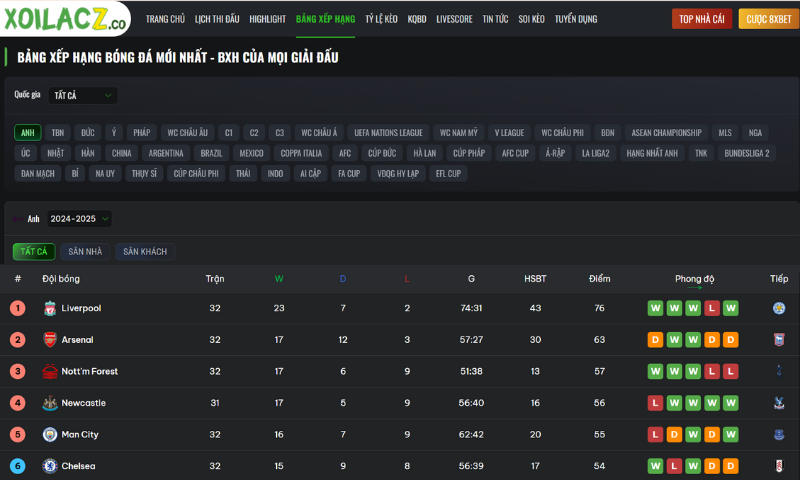Select the ARGENTINA league filter
This screenshot has width=800, height=480.
click(x=166, y=153)
